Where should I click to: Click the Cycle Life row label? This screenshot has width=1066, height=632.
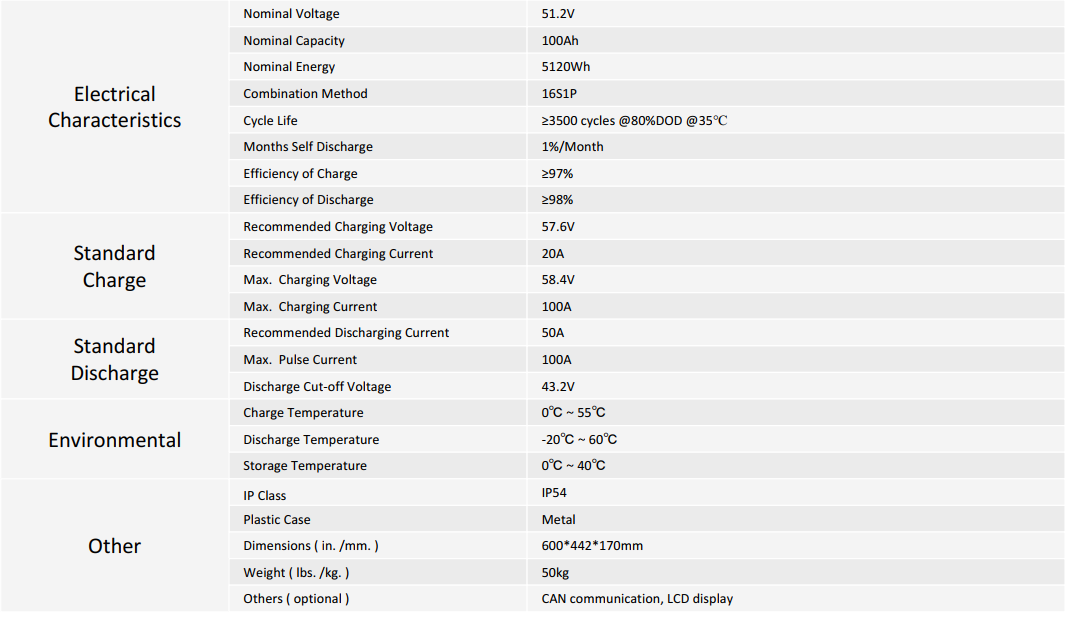click(270, 120)
